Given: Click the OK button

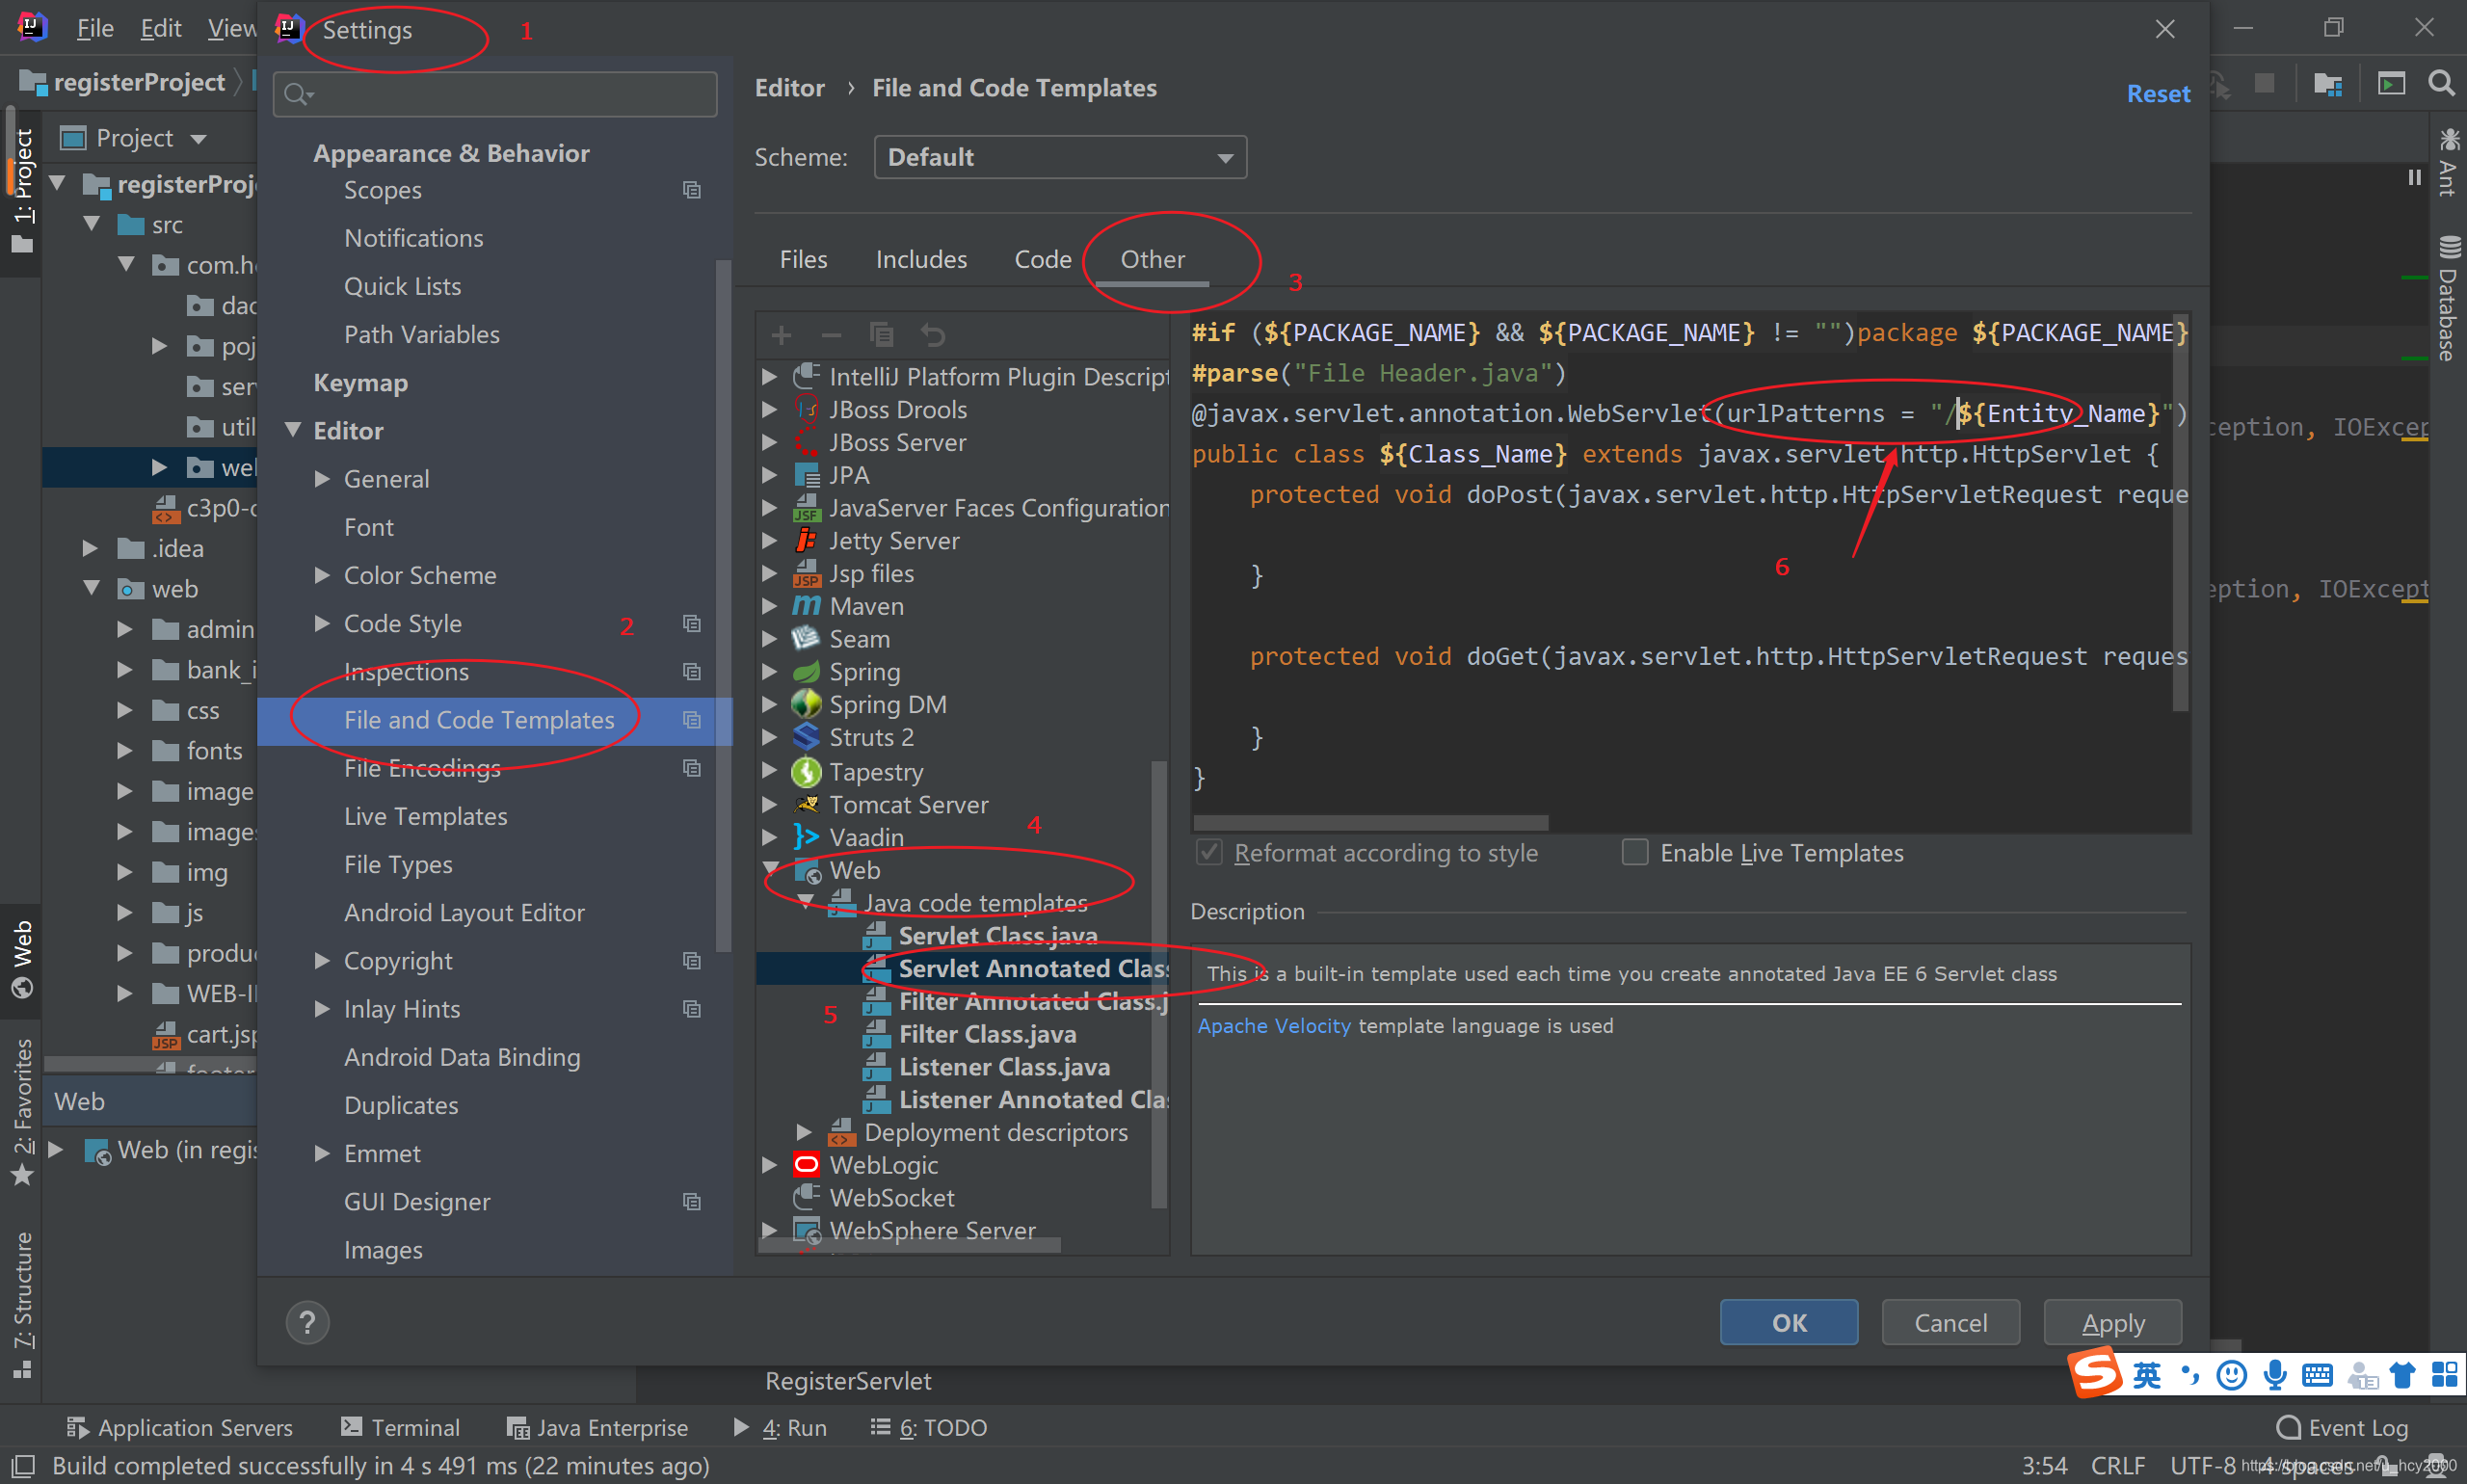Looking at the screenshot, I should click(1788, 1322).
